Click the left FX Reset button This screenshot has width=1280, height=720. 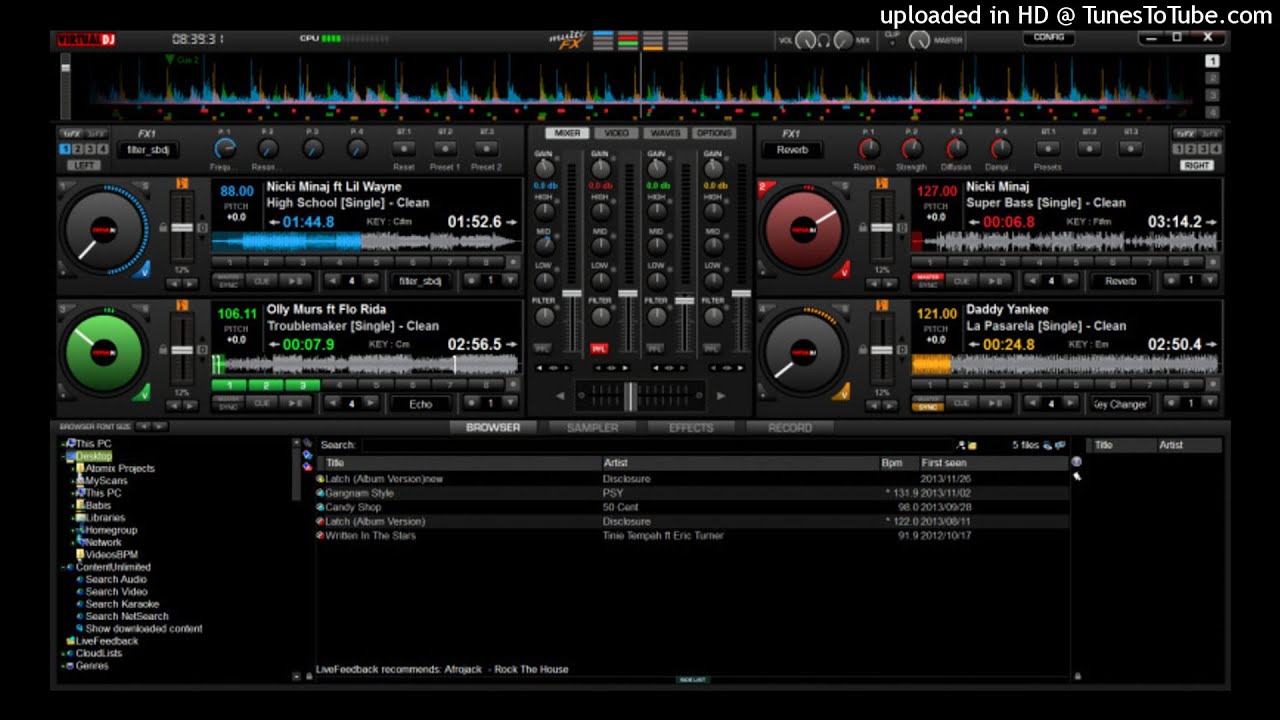tap(404, 149)
